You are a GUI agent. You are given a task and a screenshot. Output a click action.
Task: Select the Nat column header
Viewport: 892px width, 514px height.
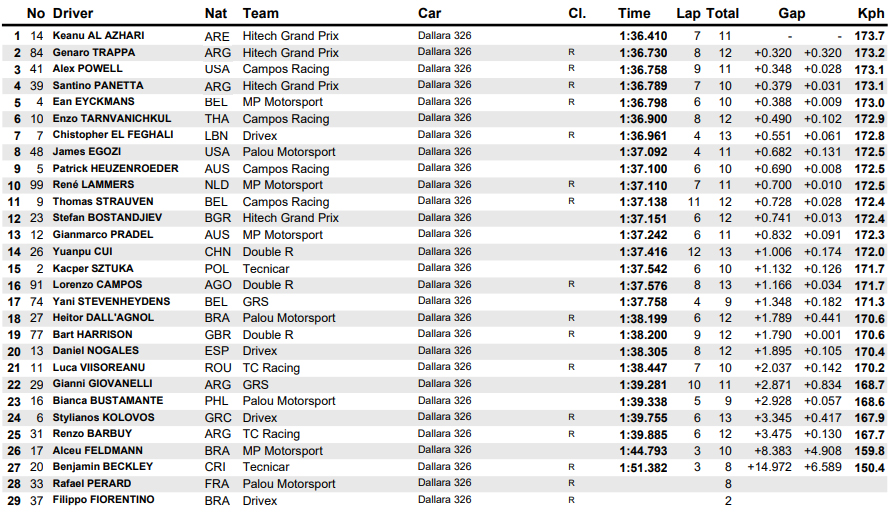point(215,14)
